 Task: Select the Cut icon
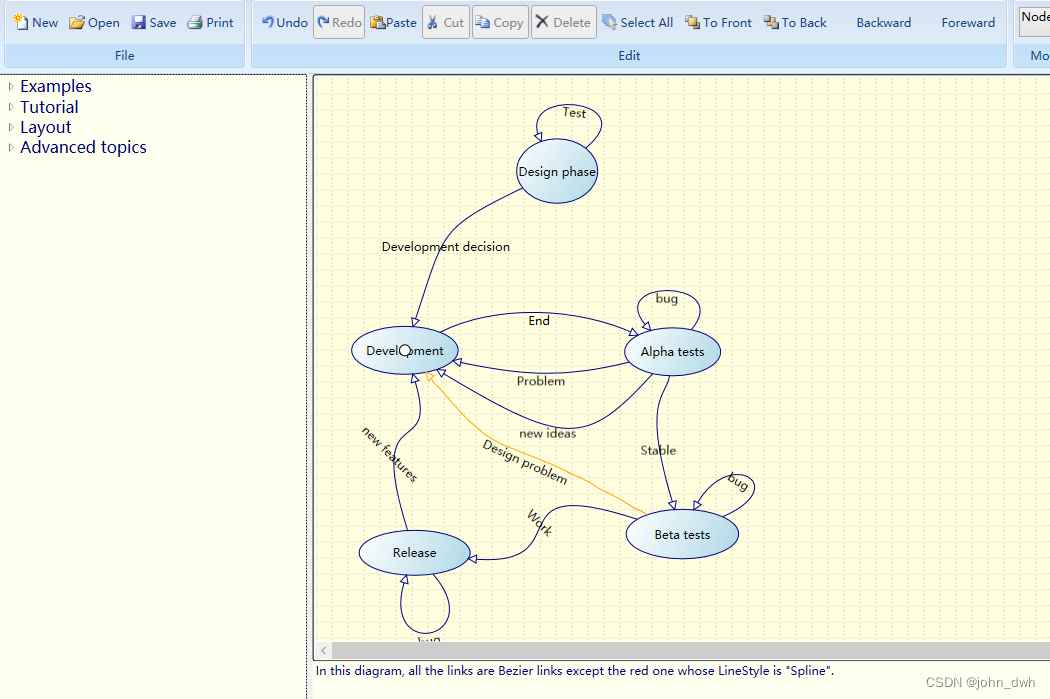tap(445, 21)
